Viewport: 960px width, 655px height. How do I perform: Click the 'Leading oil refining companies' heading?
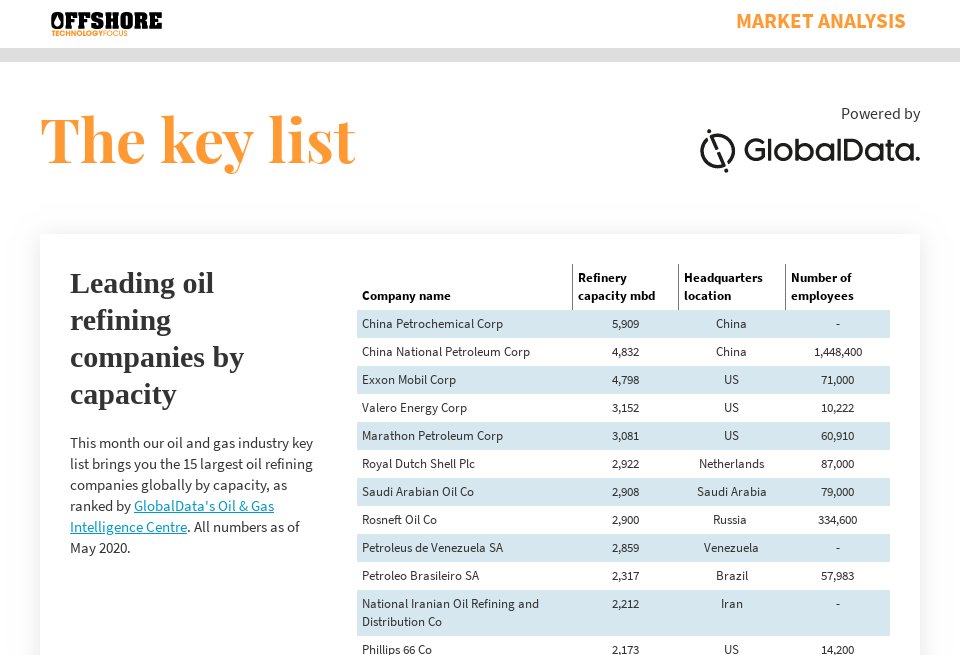click(x=157, y=338)
